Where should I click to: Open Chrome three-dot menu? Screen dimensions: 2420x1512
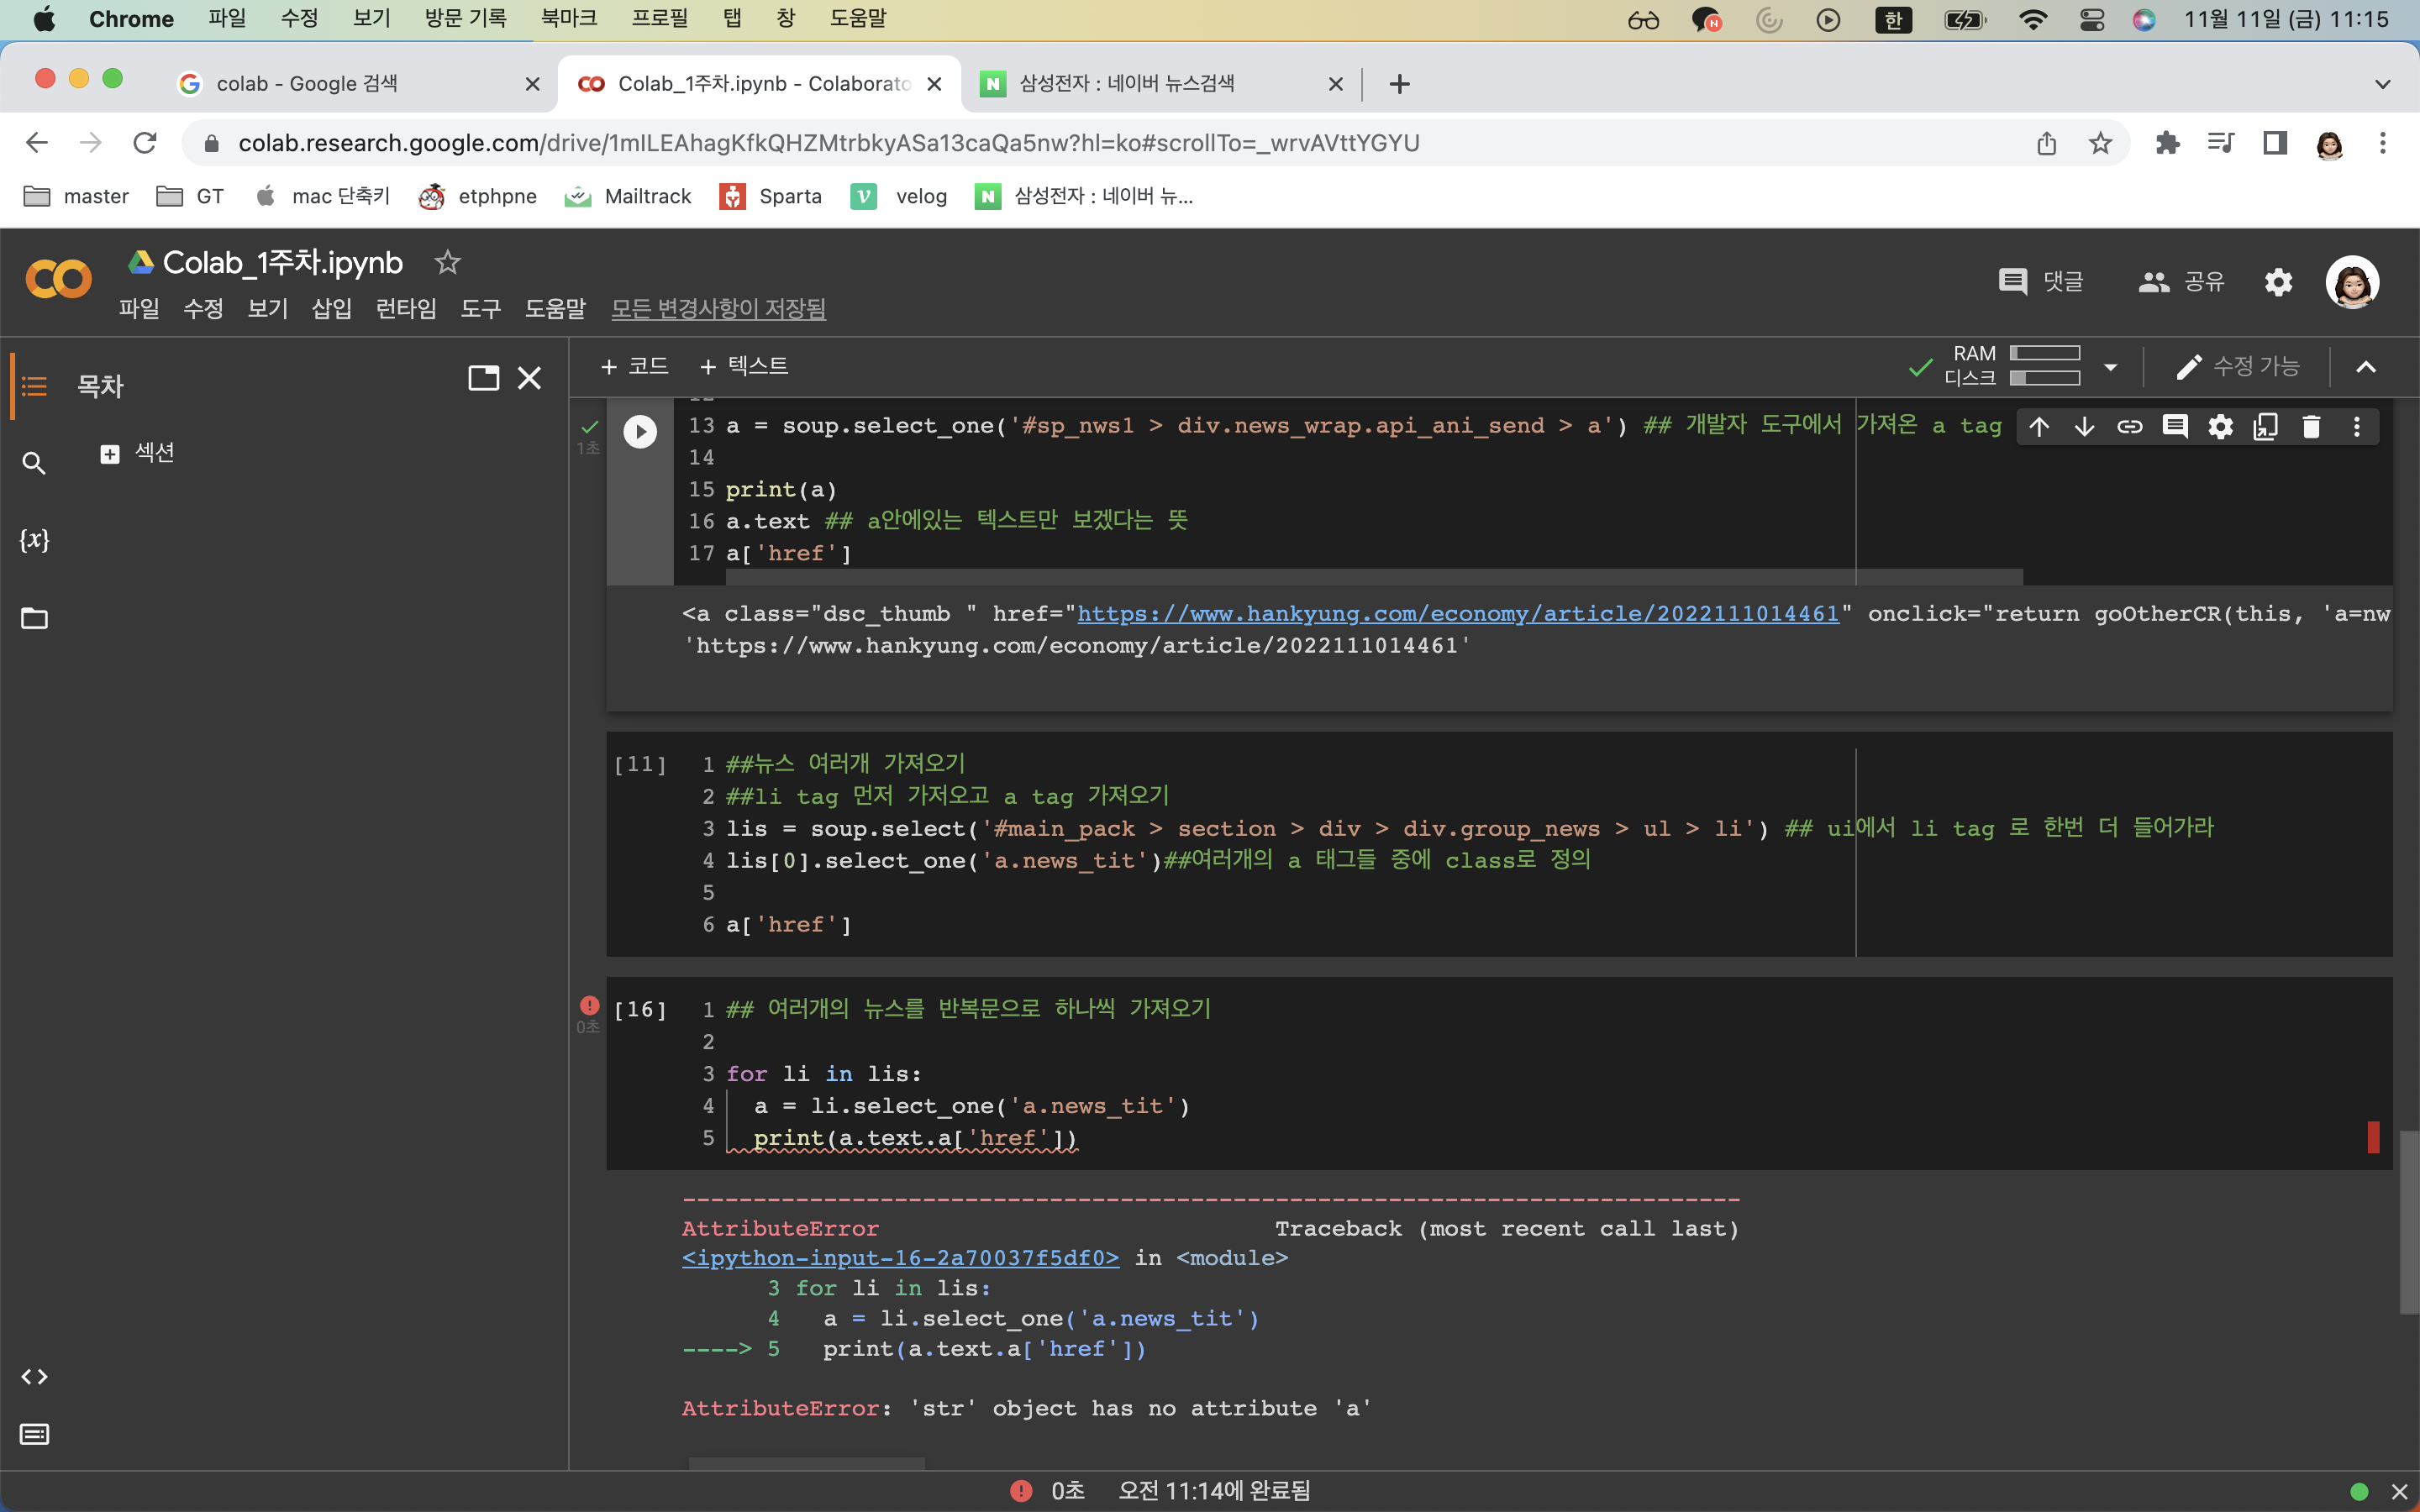coord(2383,143)
